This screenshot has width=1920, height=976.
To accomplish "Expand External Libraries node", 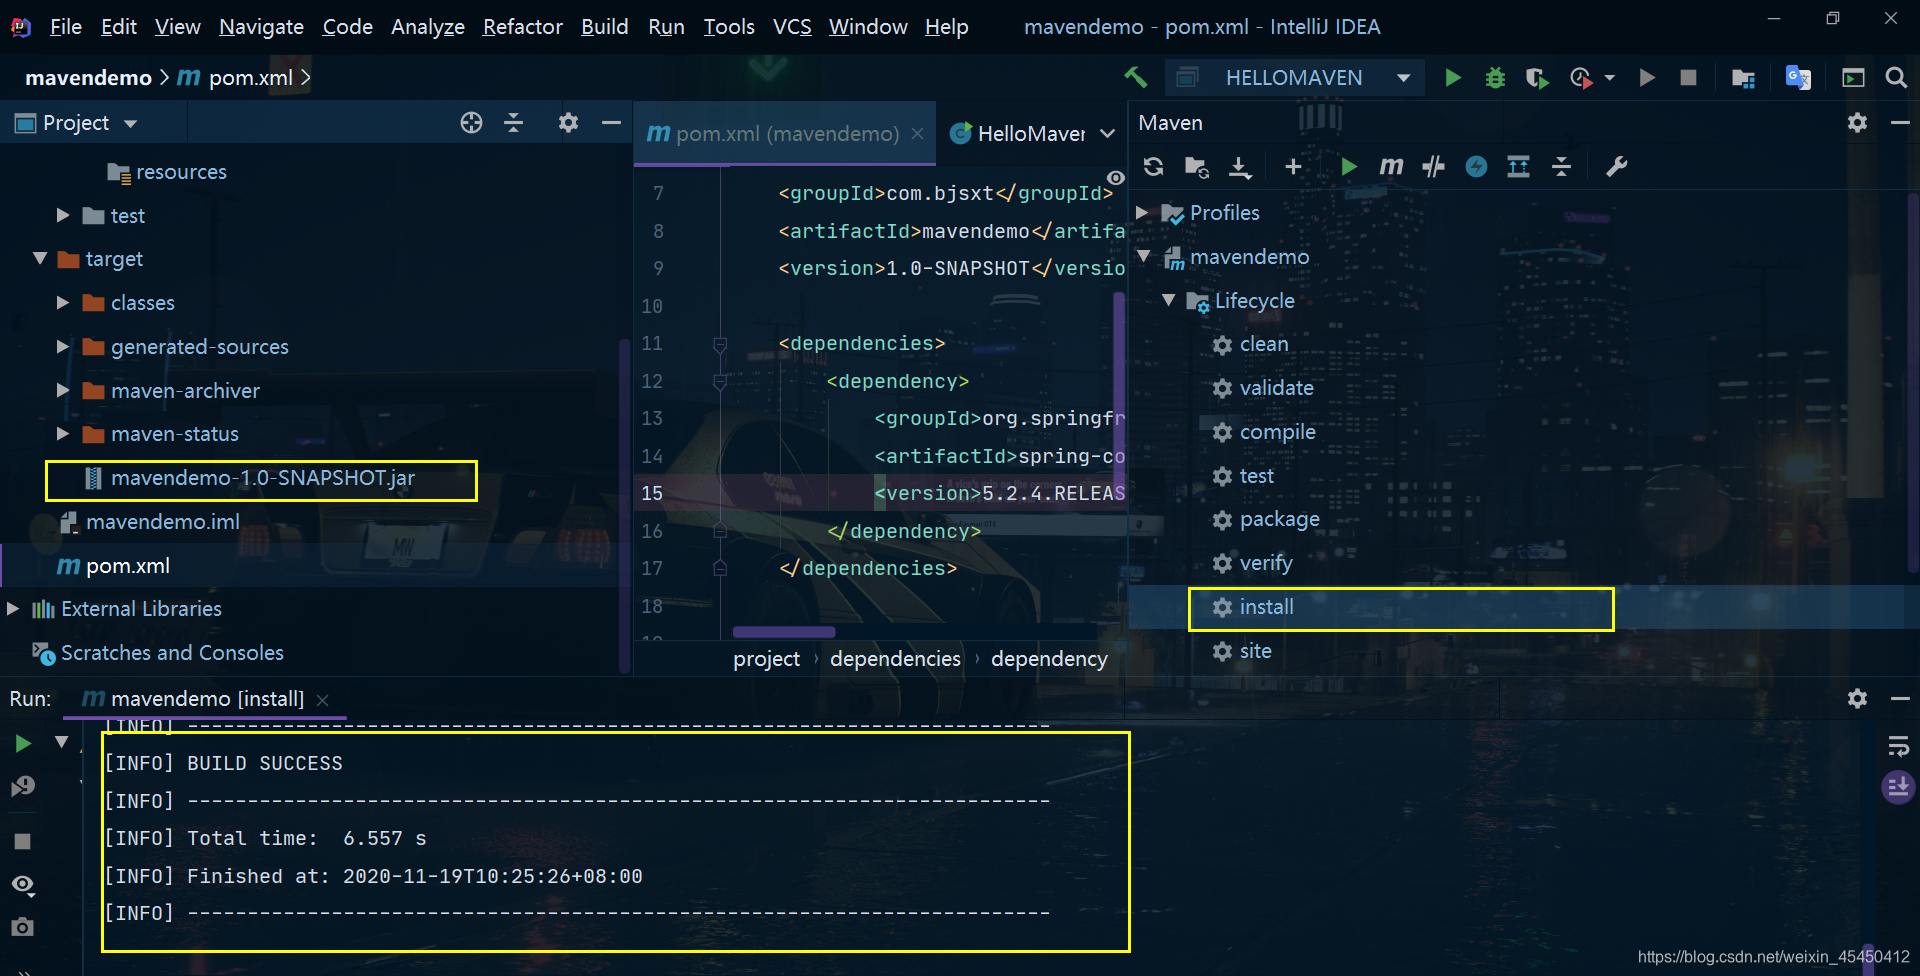I will [x=12, y=608].
